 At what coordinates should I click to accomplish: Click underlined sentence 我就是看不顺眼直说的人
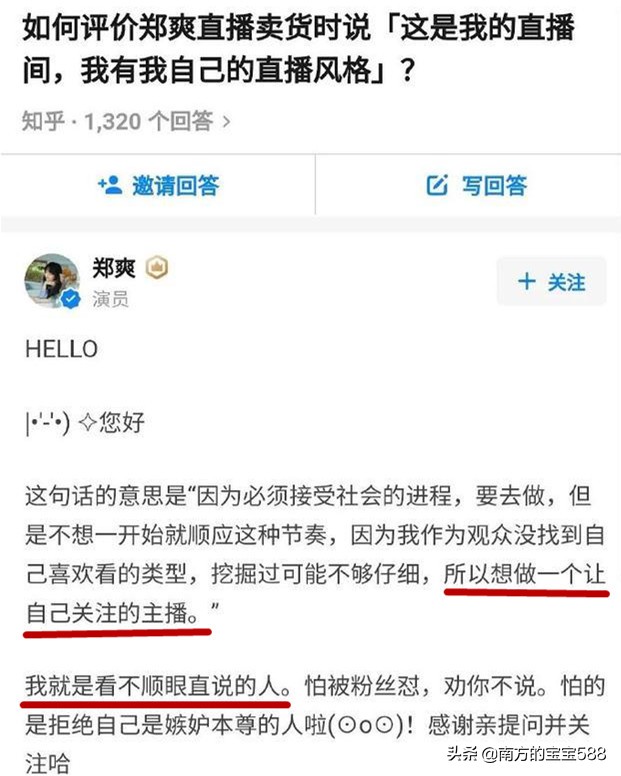pos(157,686)
